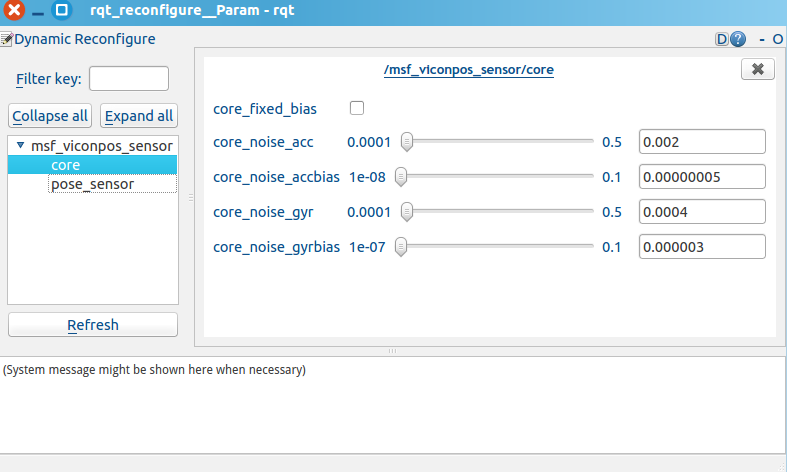Click the 1e-07 minimum value of core_noise_gyrbias

[x=367, y=248]
